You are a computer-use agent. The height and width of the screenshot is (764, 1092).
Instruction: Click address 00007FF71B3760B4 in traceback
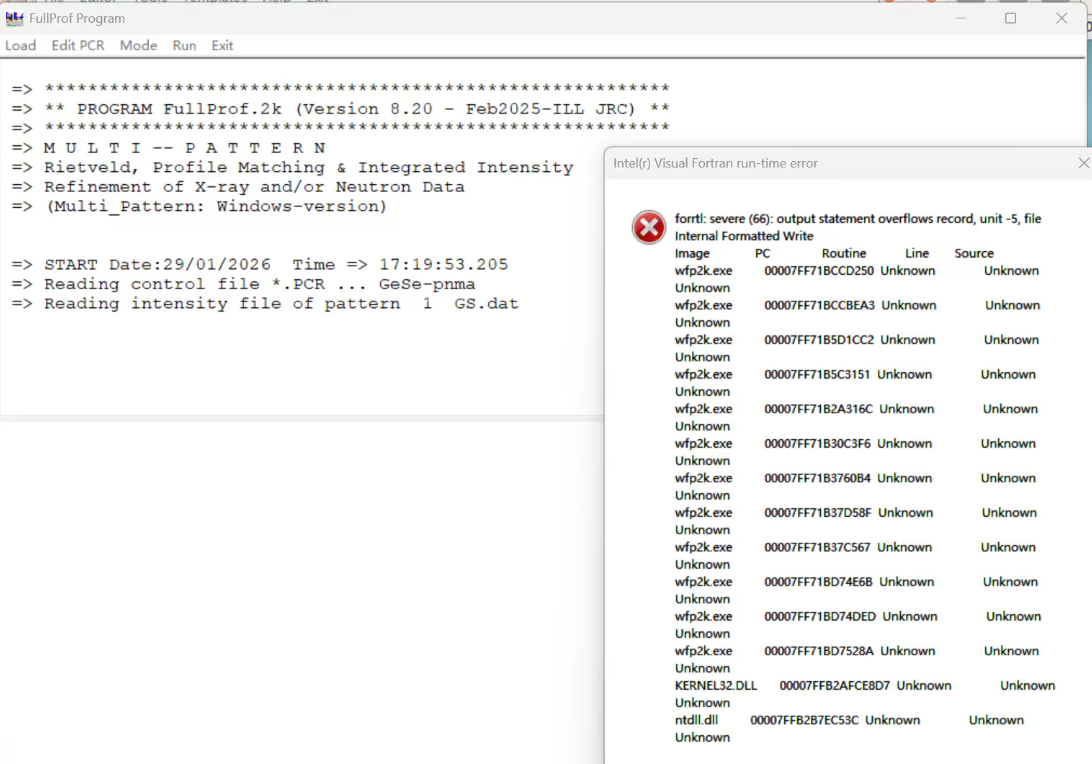818,478
